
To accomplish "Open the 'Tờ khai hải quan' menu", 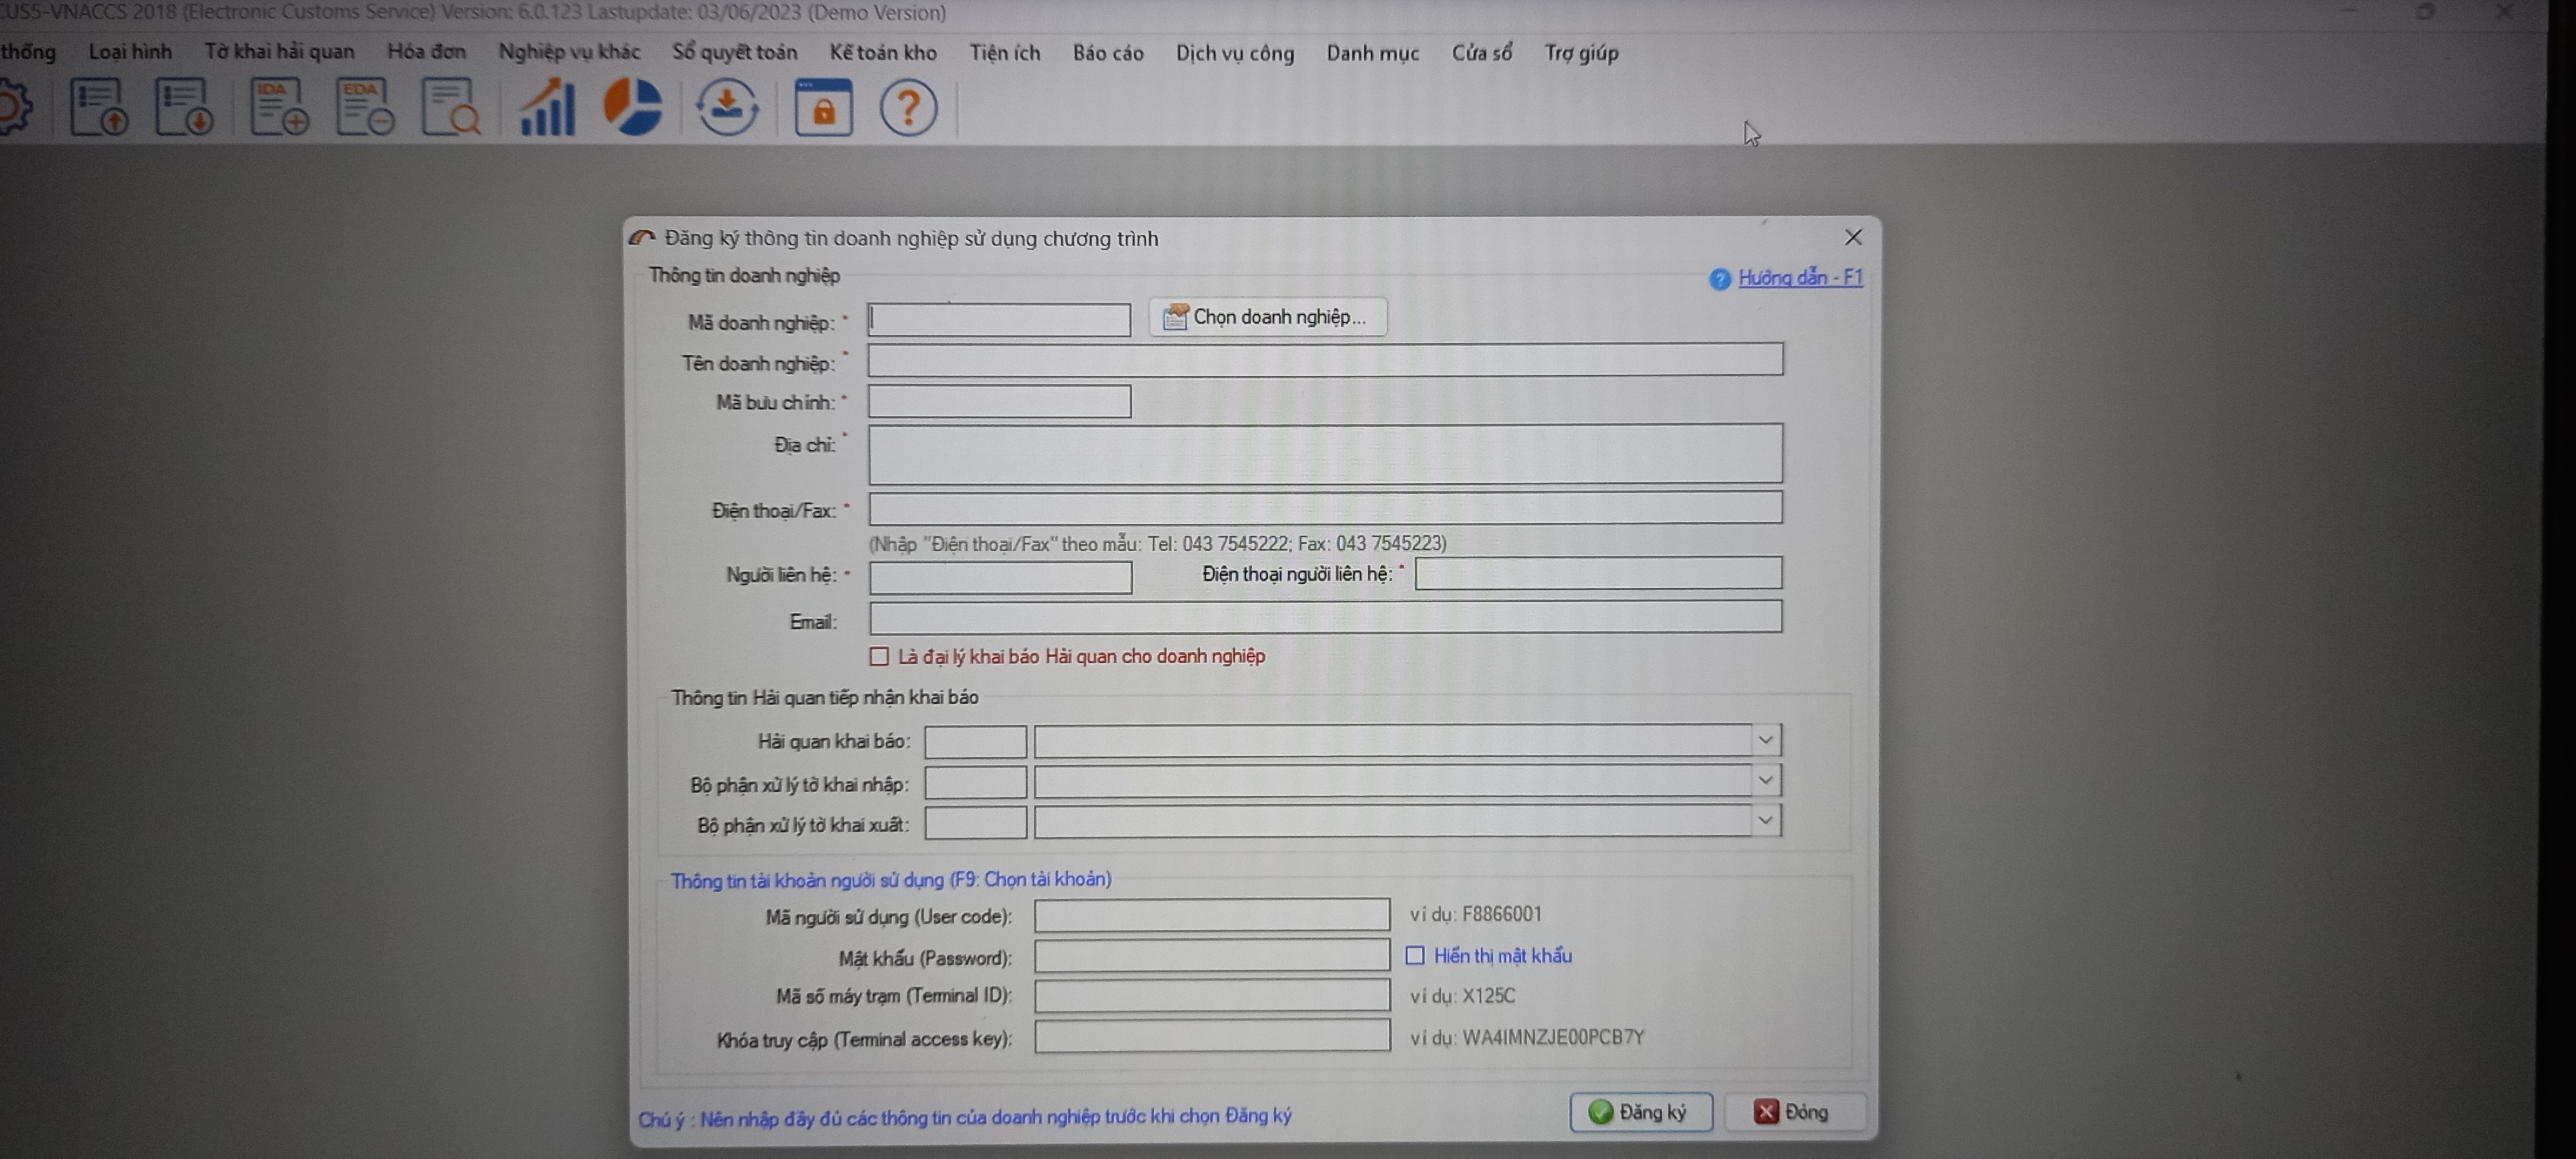I will click(x=279, y=52).
